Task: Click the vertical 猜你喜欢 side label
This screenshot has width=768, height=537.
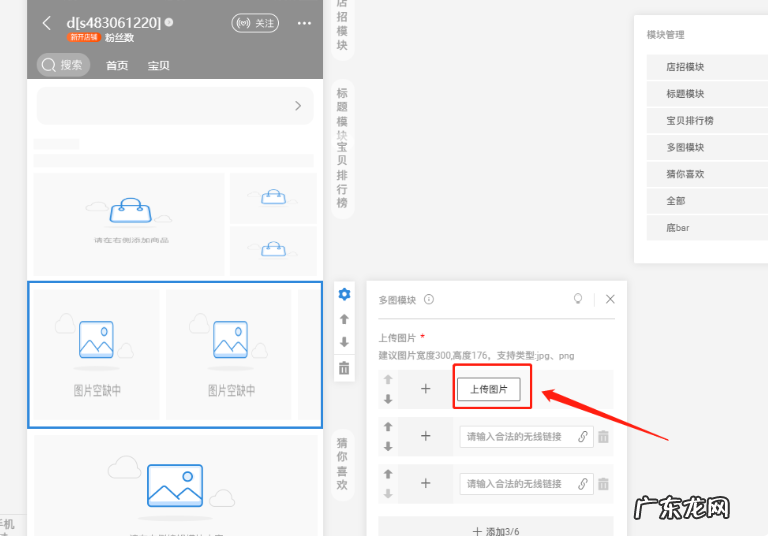Action: 342,464
